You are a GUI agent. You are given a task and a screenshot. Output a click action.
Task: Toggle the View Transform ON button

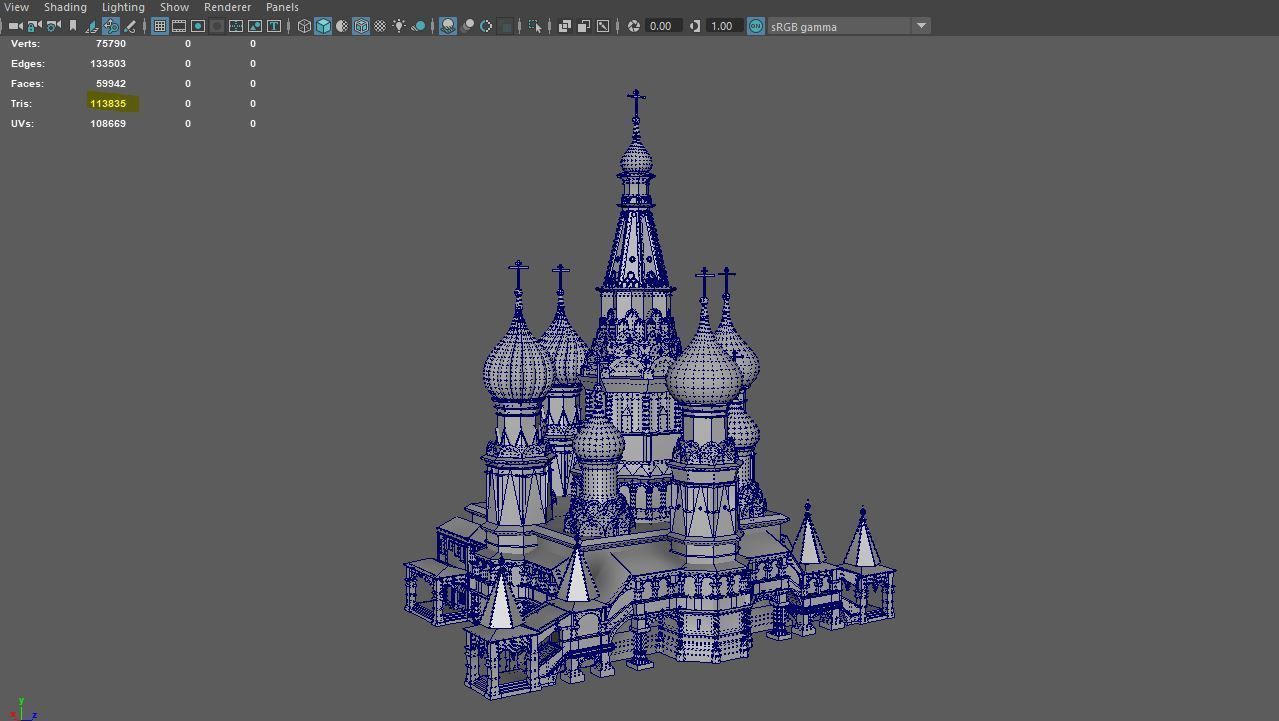756,26
